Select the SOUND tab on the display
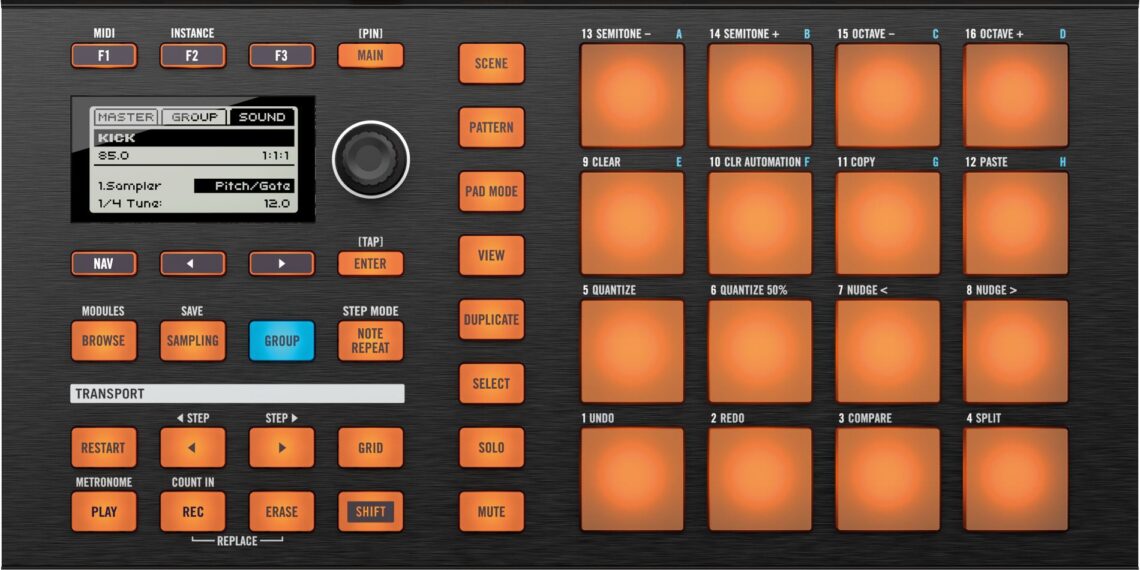This screenshot has width=1140, height=570. tap(262, 117)
